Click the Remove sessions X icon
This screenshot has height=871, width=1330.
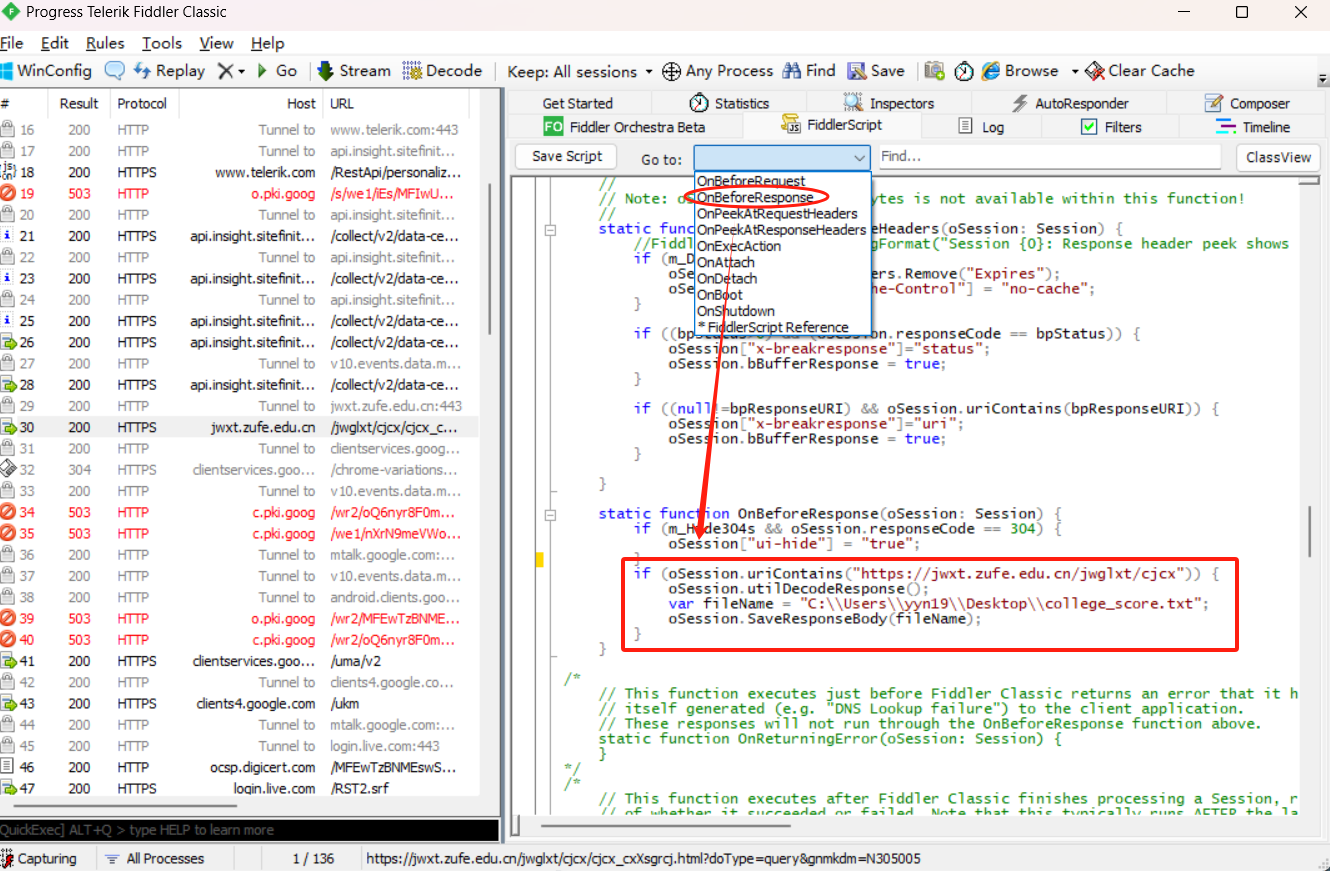coord(226,71)
